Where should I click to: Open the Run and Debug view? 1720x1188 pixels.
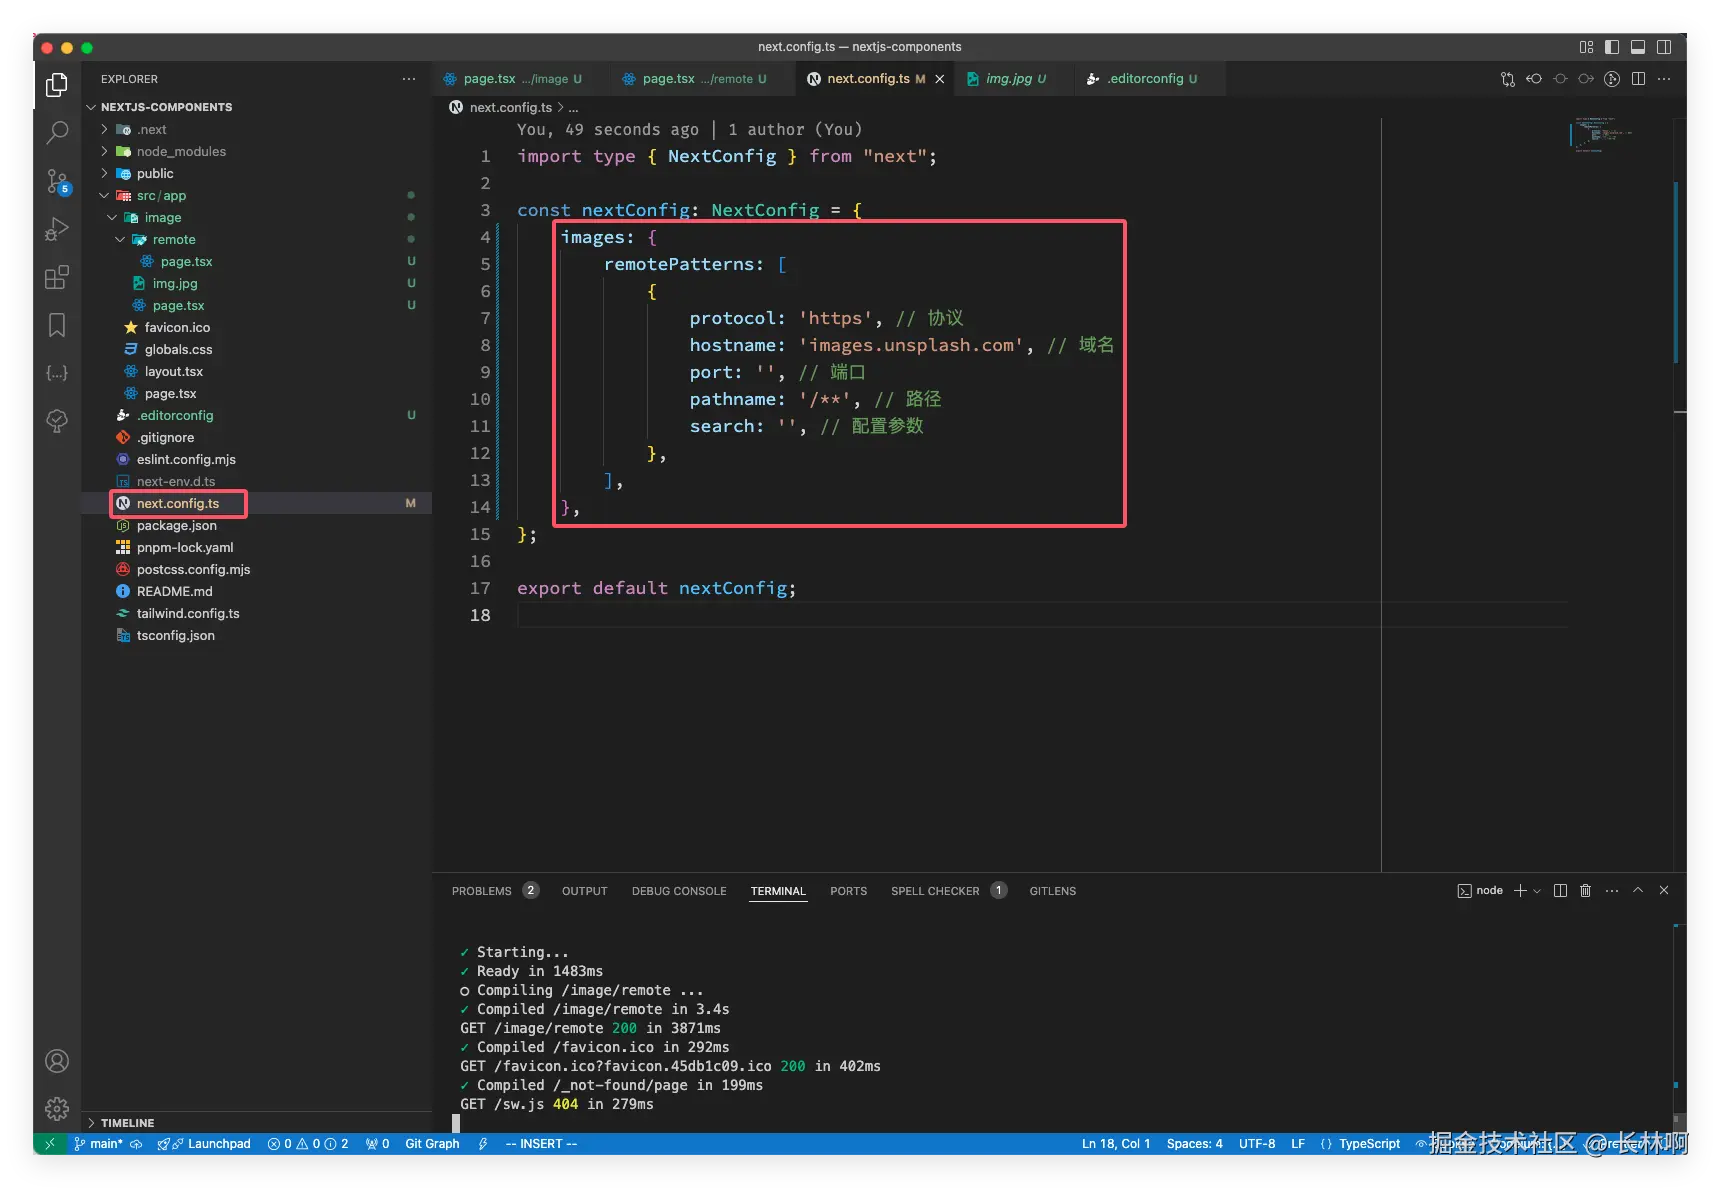57,229
